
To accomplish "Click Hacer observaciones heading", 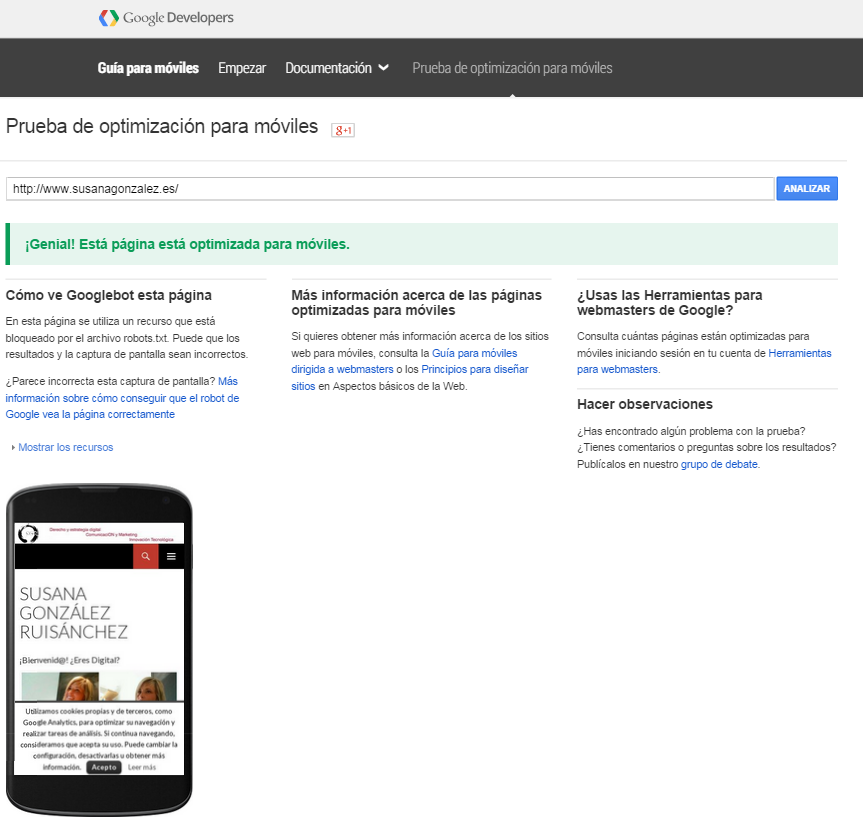I will (x=644, y=404).
